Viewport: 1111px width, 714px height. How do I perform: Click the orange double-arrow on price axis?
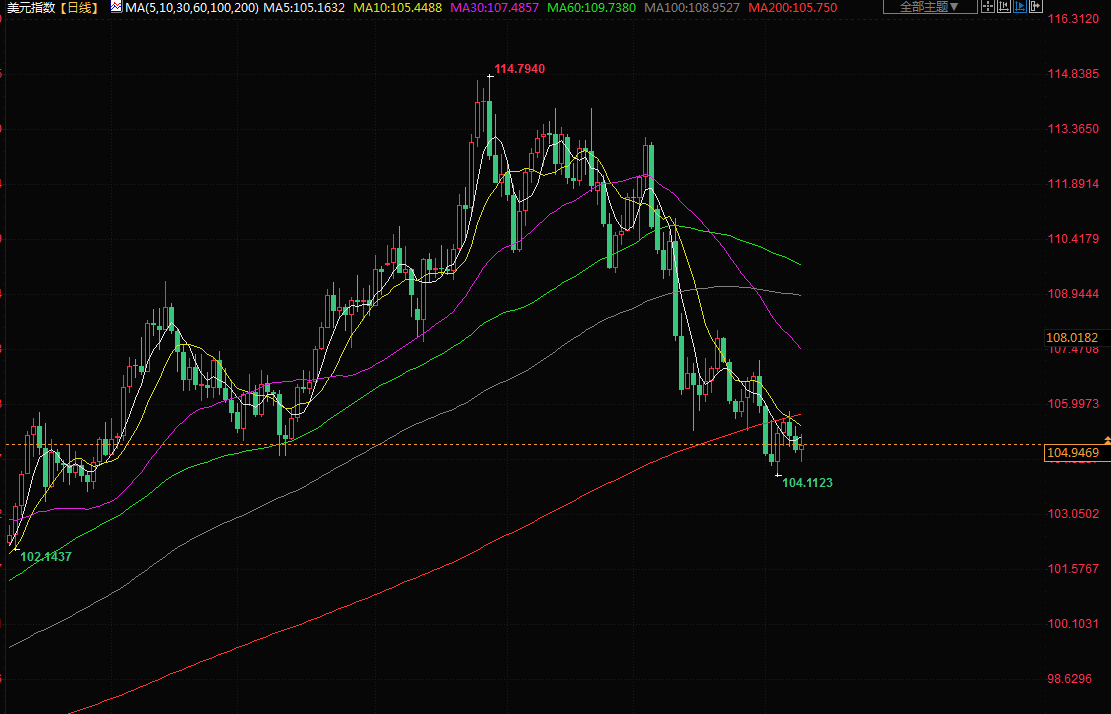(x=1106, y=440)
